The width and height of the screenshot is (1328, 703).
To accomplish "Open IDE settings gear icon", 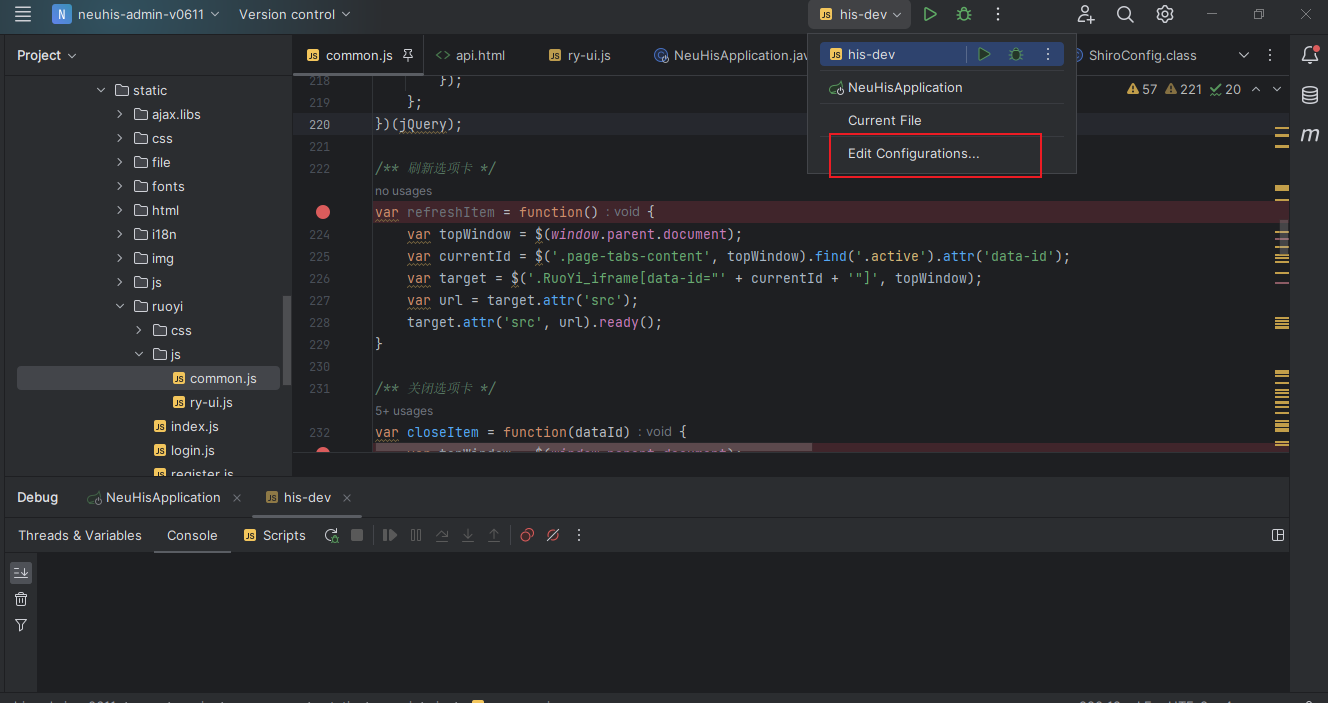I will 1165,14.
